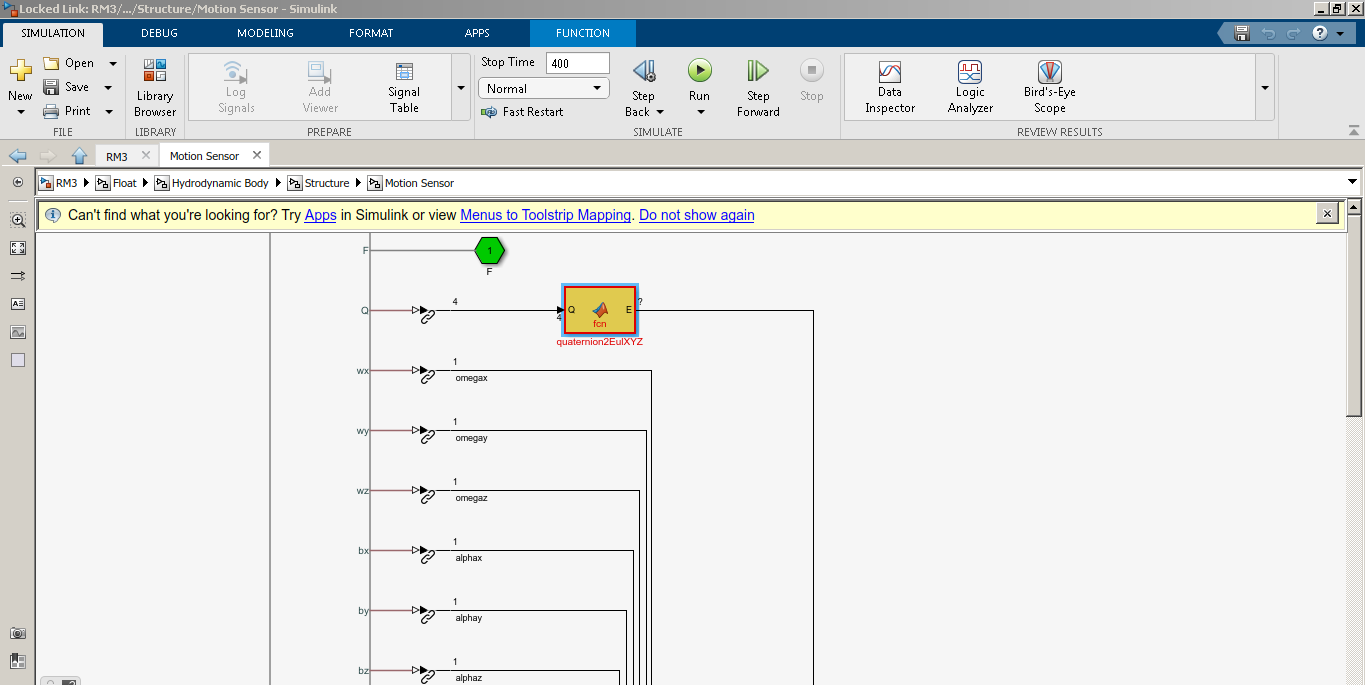This screenshot has width=1365, height=685.
Task: Collapse the explorer bar with the circled arrow
Action: pos(17,182)
